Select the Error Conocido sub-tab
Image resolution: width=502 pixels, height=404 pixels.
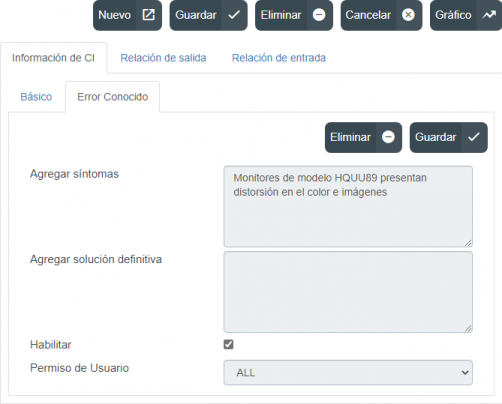113,97
